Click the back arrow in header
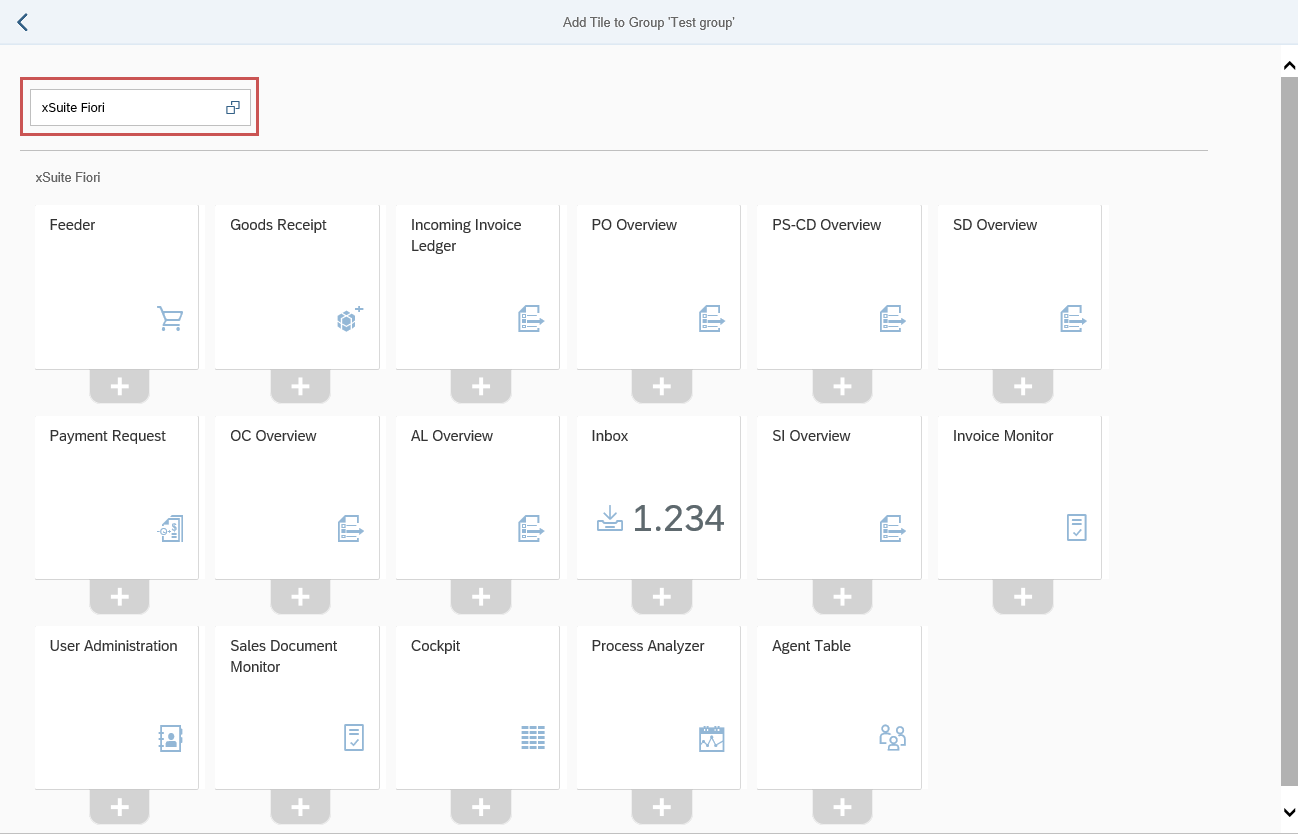Screen dimensions: 1298x834 22,22
